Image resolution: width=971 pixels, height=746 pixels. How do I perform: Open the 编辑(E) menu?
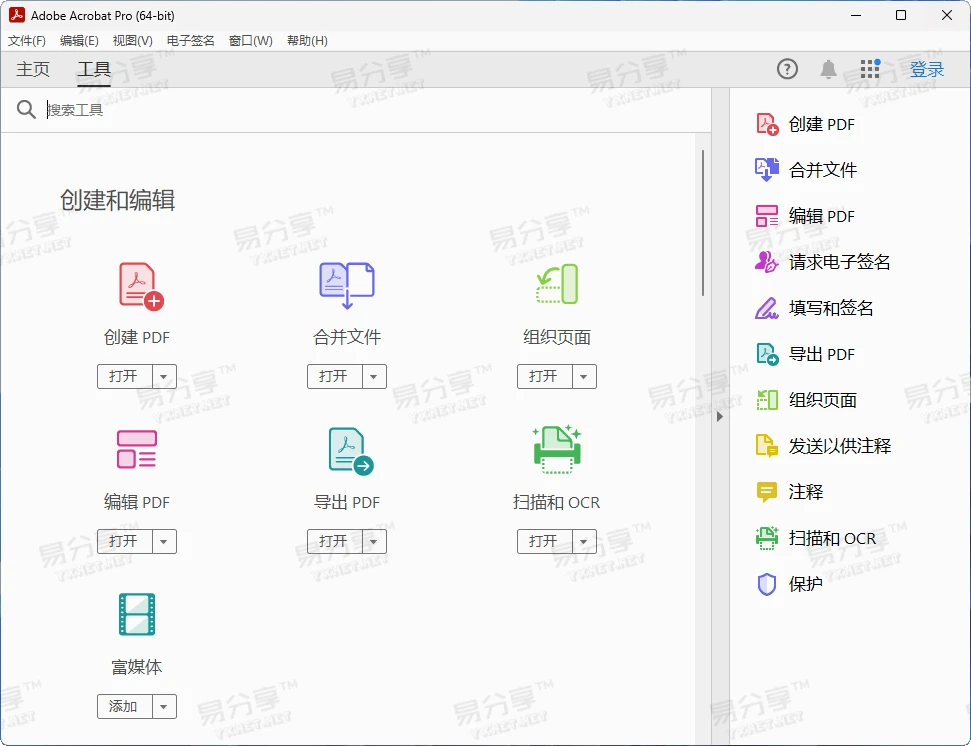[x=79, y=41]
